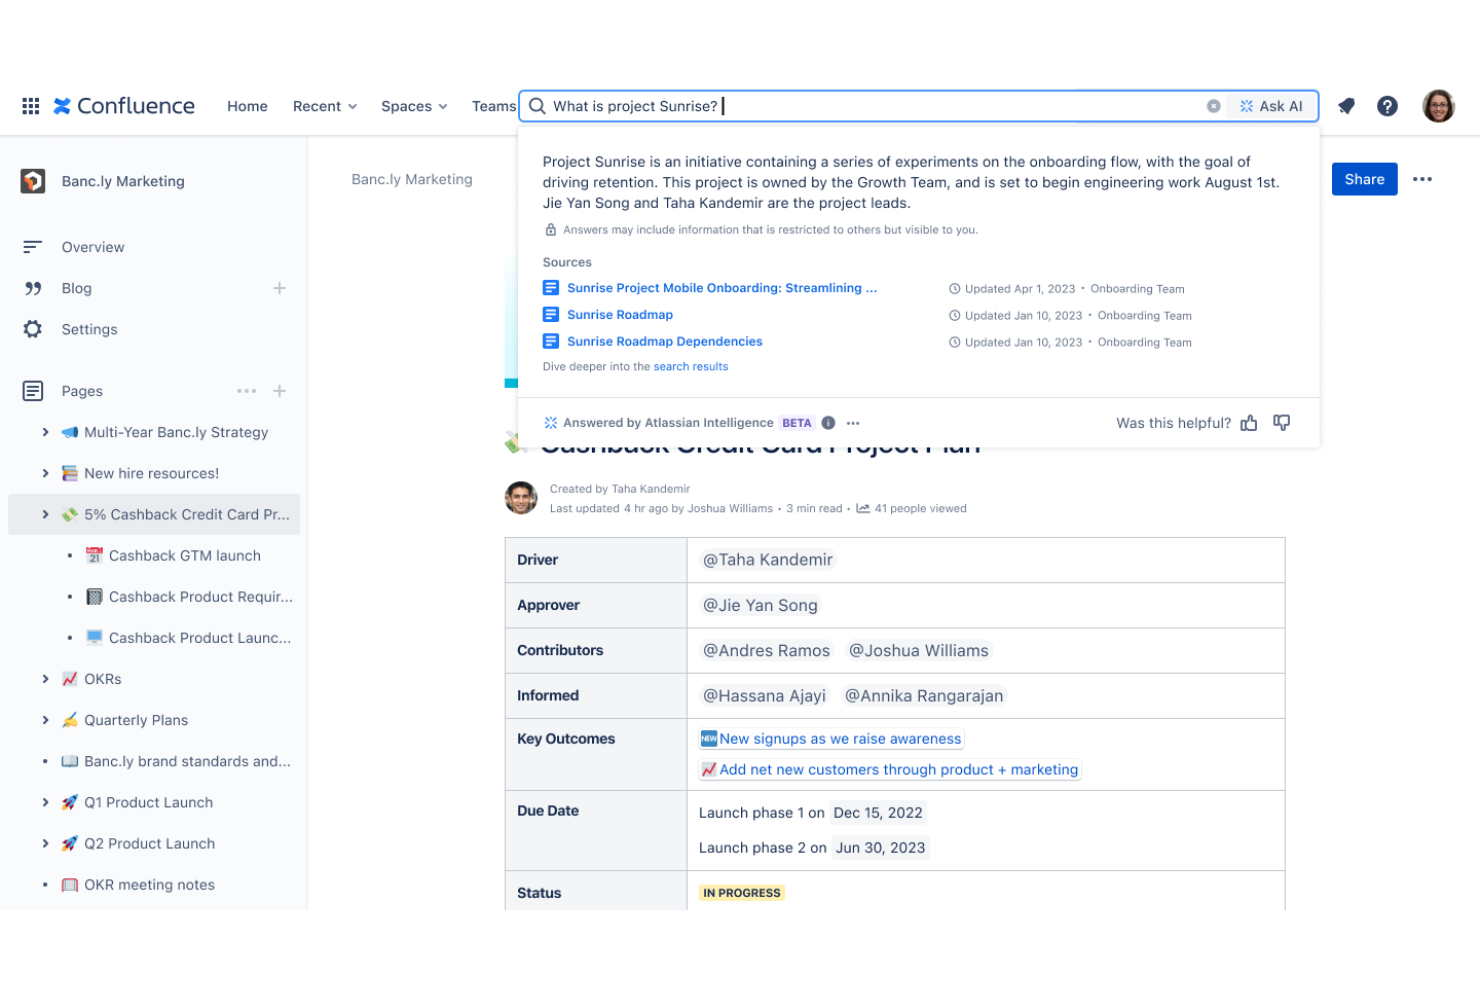Screen dimensions: 1480x987
Task: Open the Banc.ly Marketing space Settings gear
Action: [33, 329]
